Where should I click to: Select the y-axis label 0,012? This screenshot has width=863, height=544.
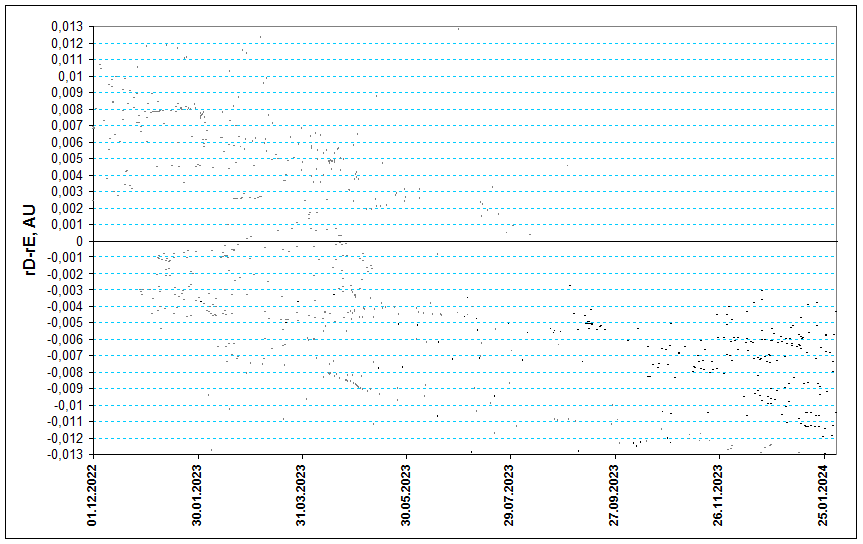click(67, 43)
